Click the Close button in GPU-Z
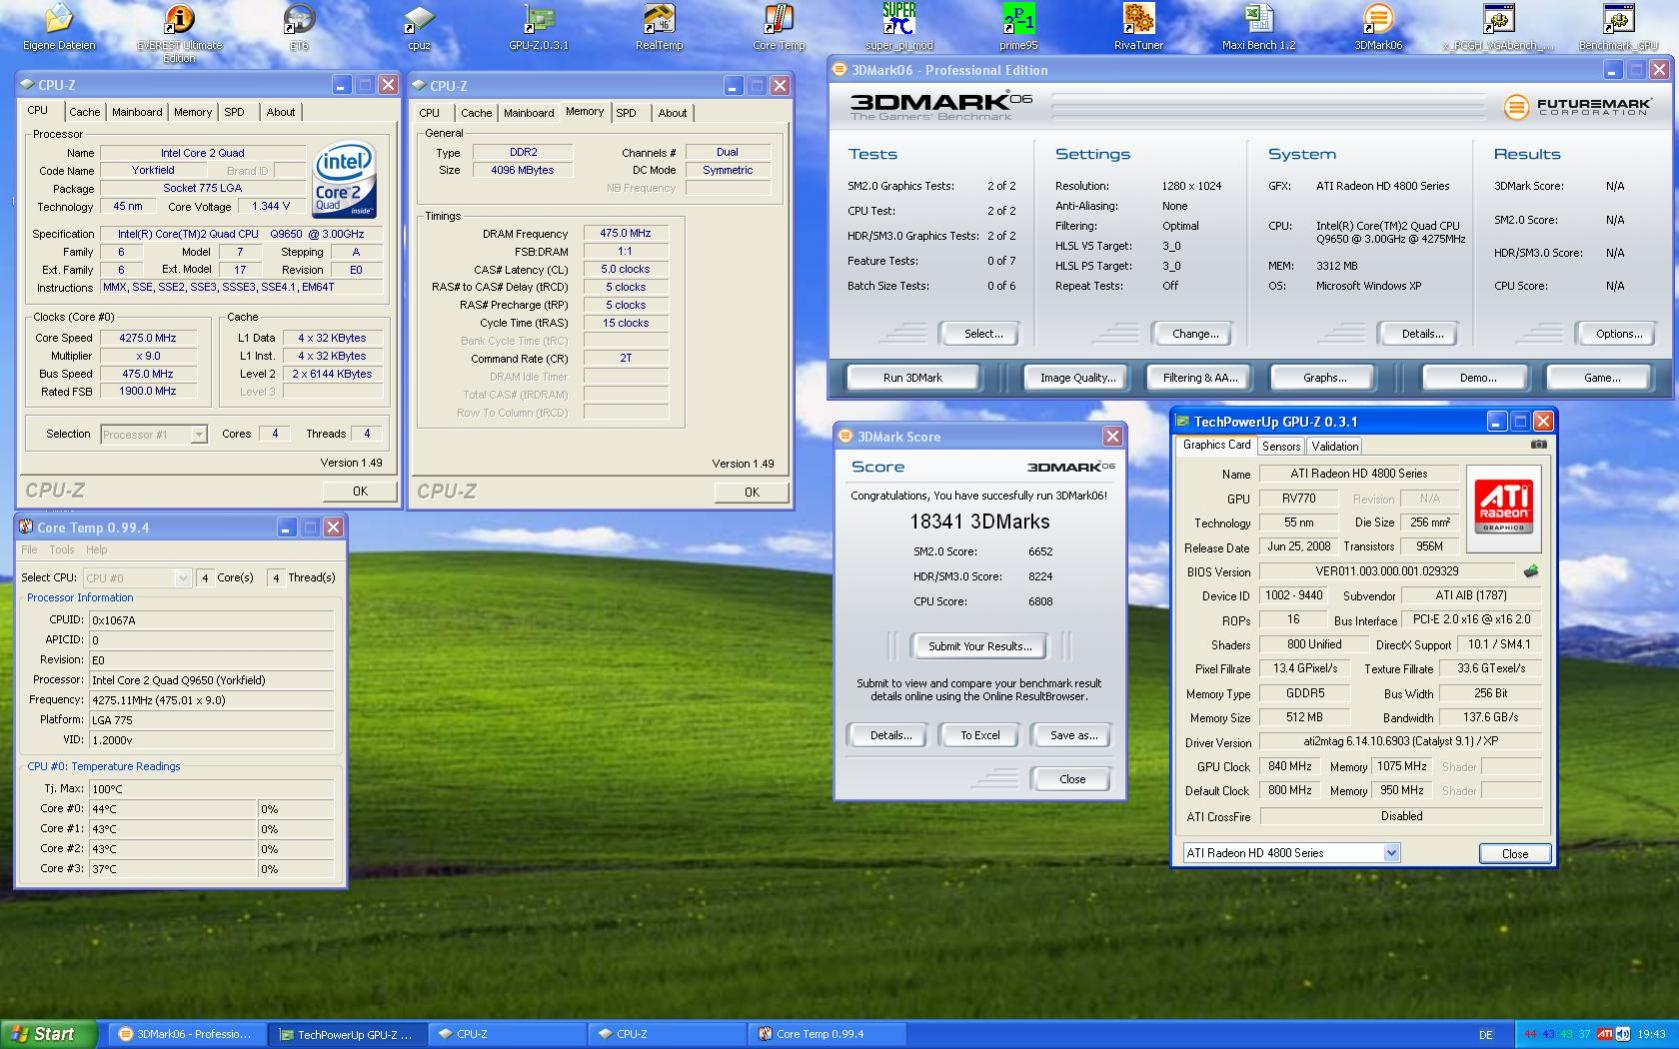 [1514, 853]
